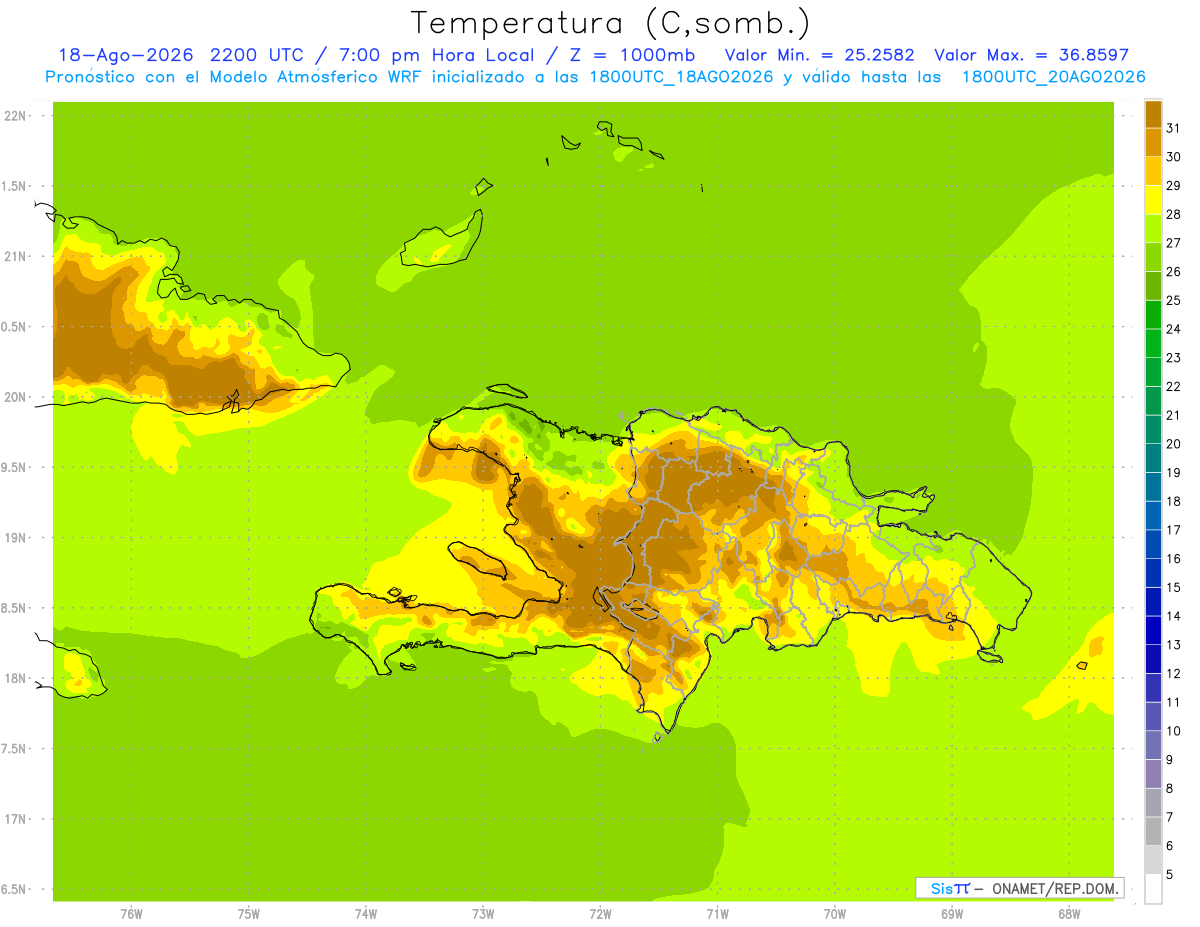Image resolution: width=1200 pixels, height=927 pixels.
Task: Click the 'ONAMET/REP.DOM.' credit label
Action: tap(1056, 888)
